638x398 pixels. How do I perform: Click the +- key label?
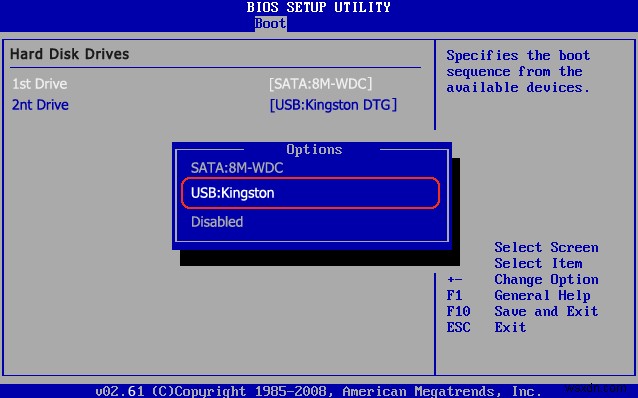(x=454, y=280)
